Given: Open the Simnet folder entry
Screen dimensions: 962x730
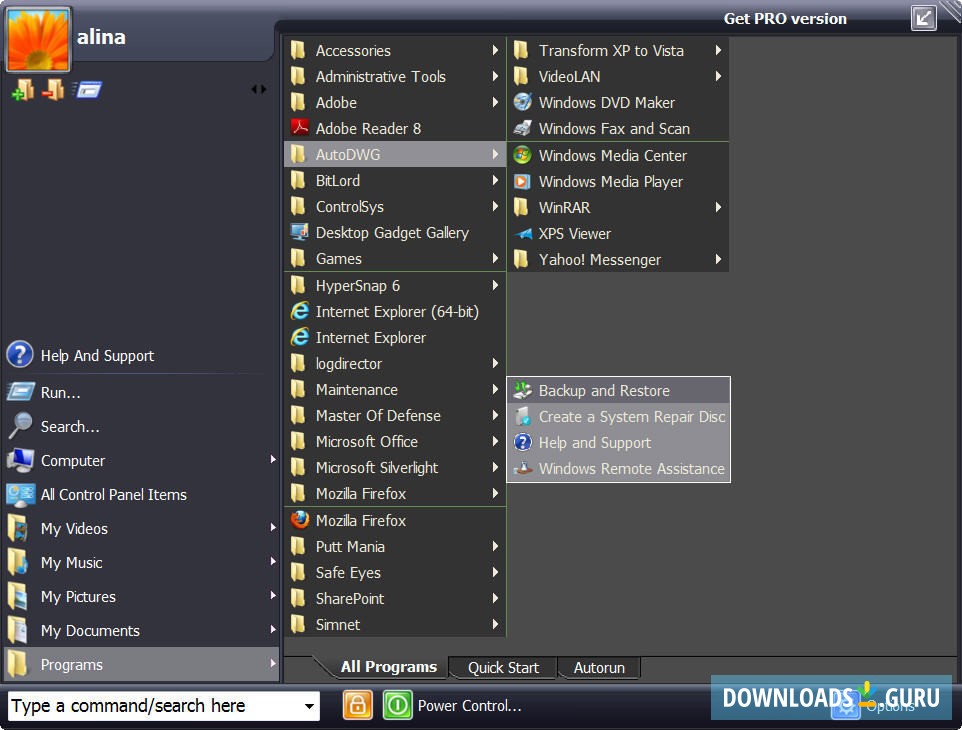Looking at the screenshot, I should click(395, 624).
